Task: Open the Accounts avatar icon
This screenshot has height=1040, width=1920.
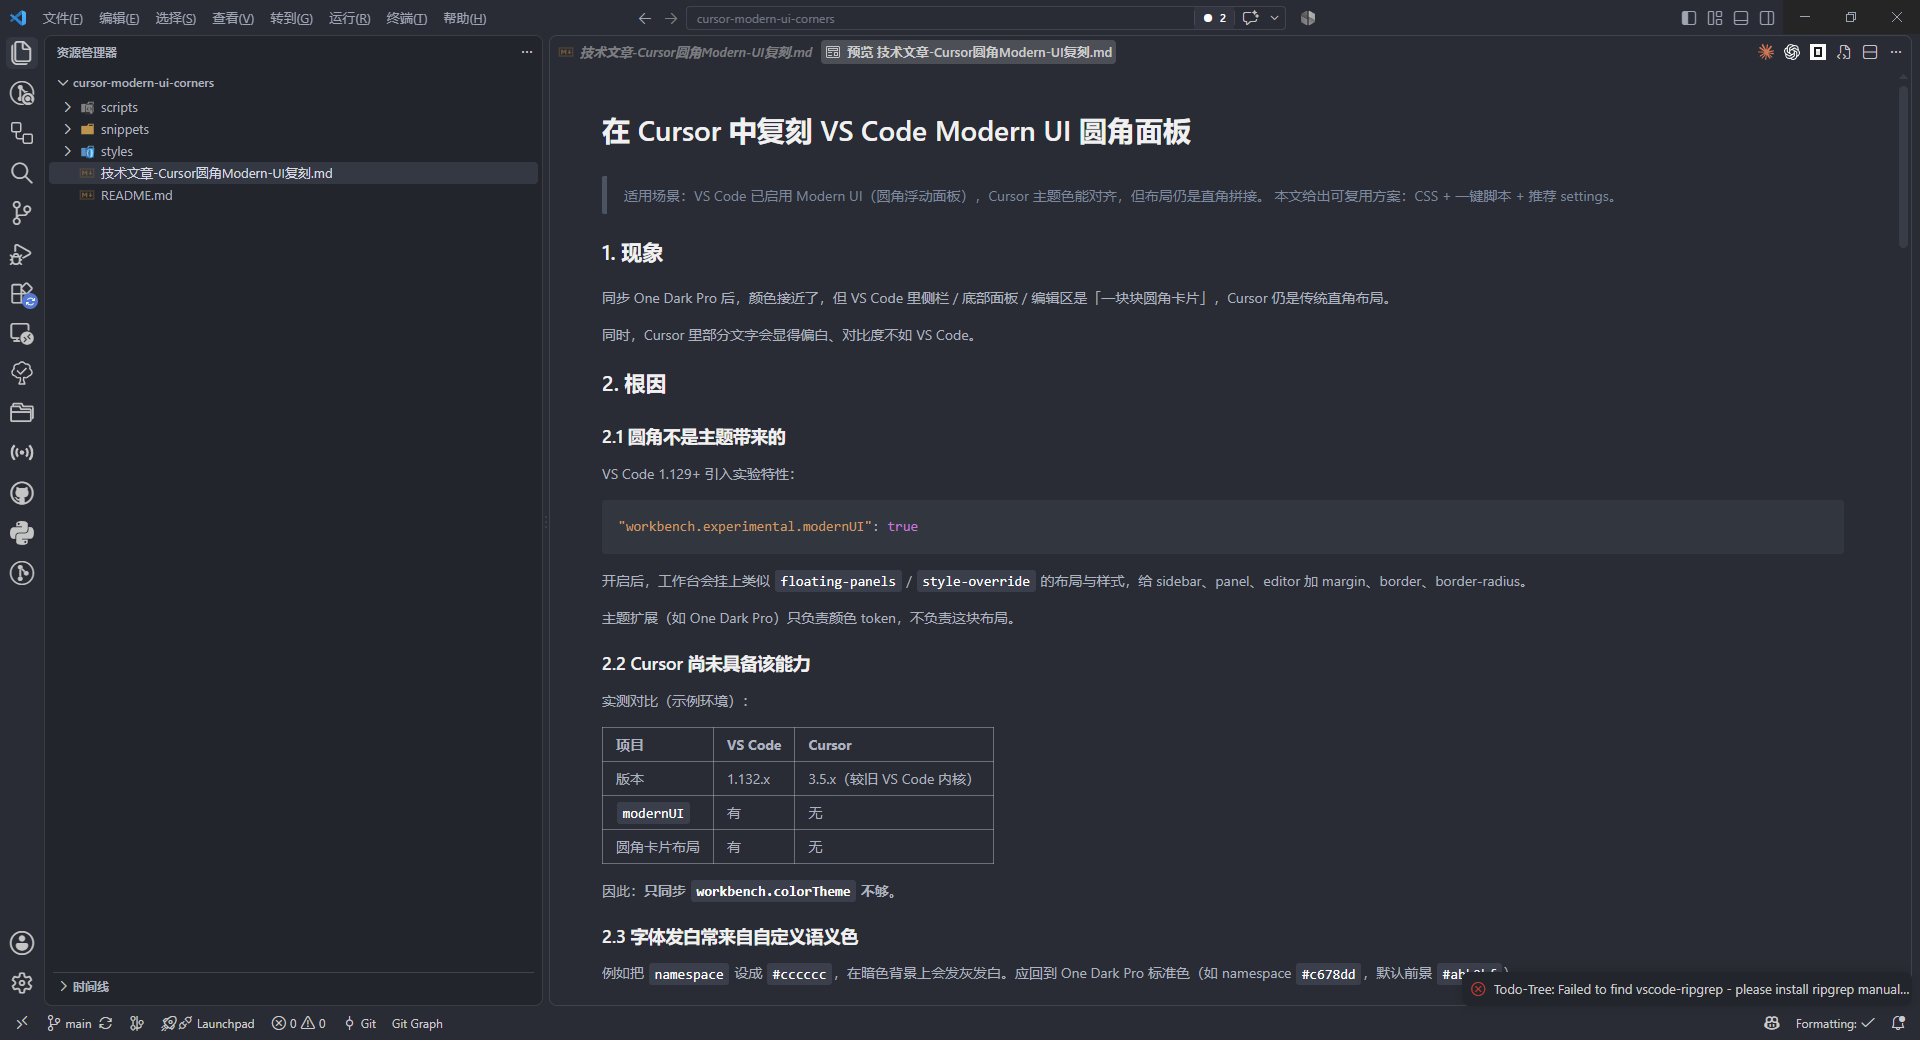Action: 21,943
